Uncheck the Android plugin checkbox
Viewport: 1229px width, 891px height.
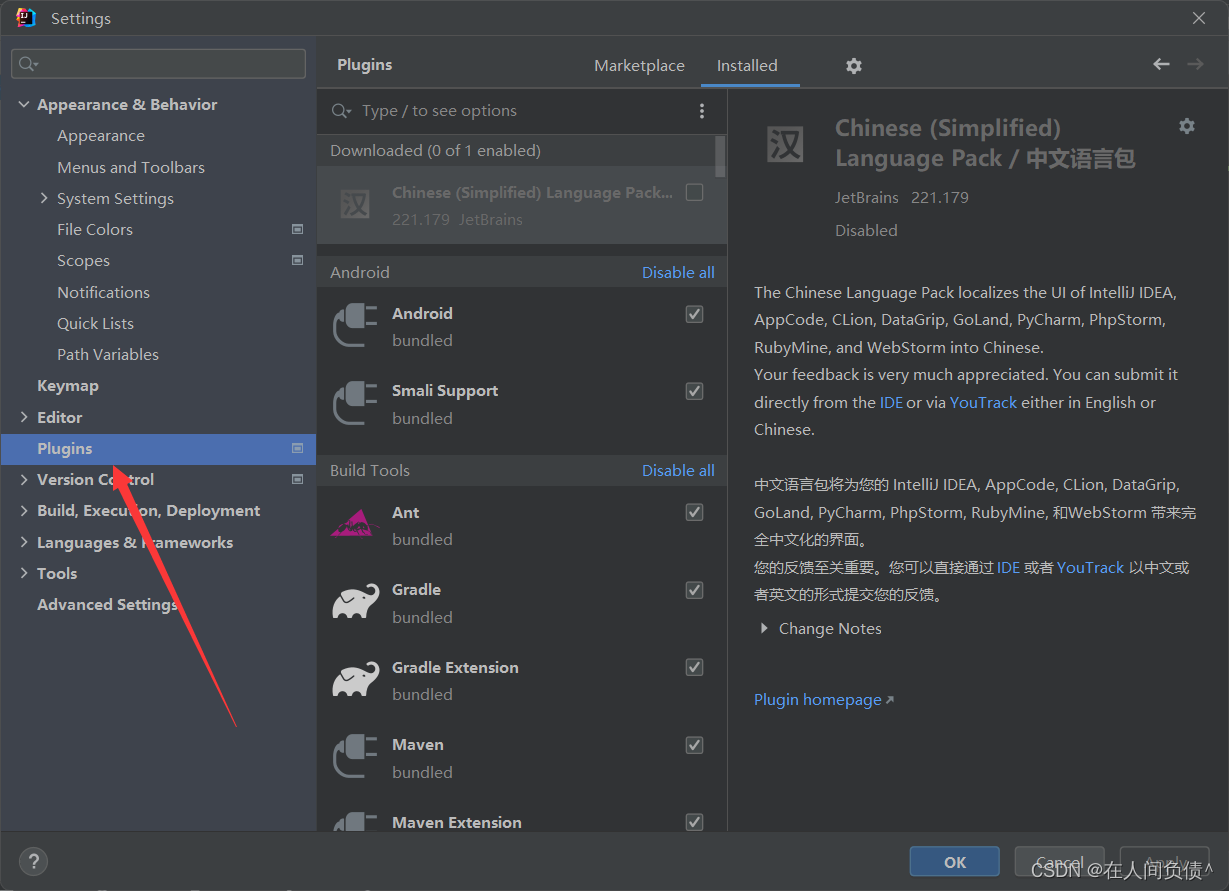694,314
